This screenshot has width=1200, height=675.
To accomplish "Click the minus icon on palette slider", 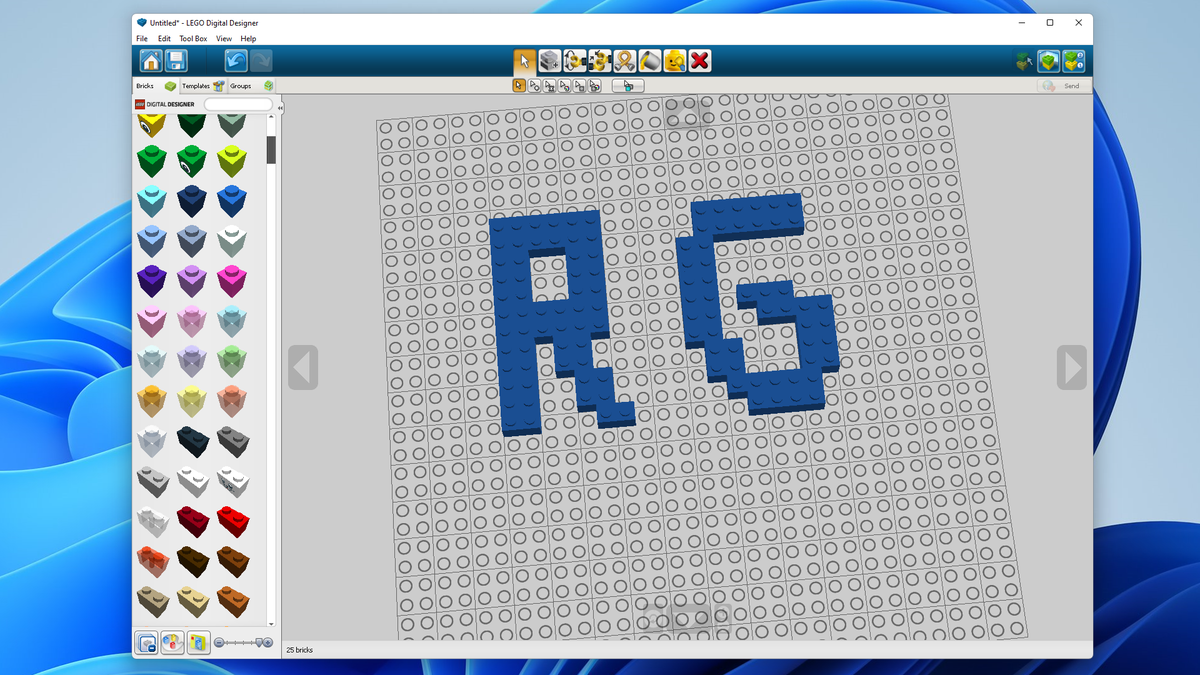I will pos(219,642).
